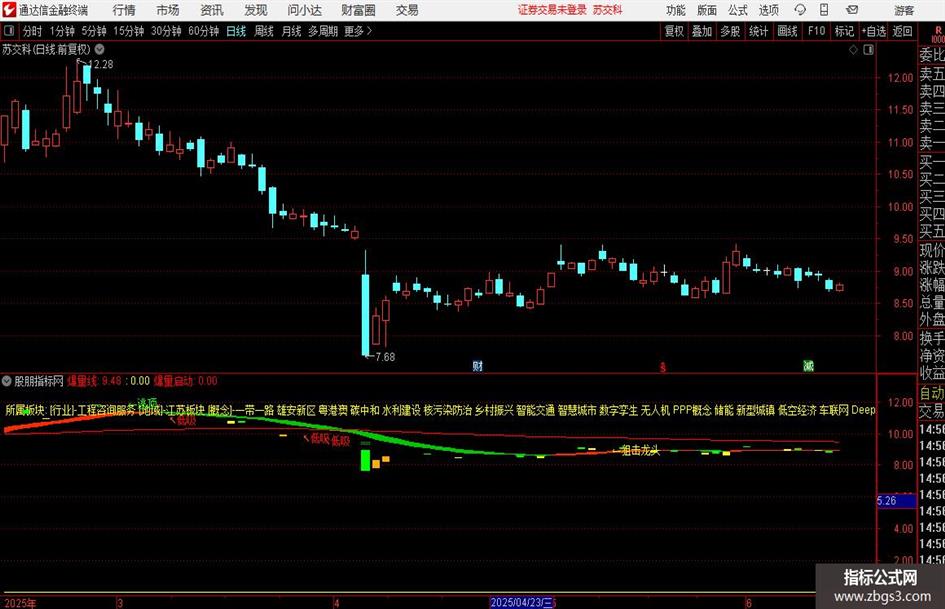The image size is (945, 609).
Task: Switch to 60分钟 period
Action: pyautogui.click(x=204, y=31)
